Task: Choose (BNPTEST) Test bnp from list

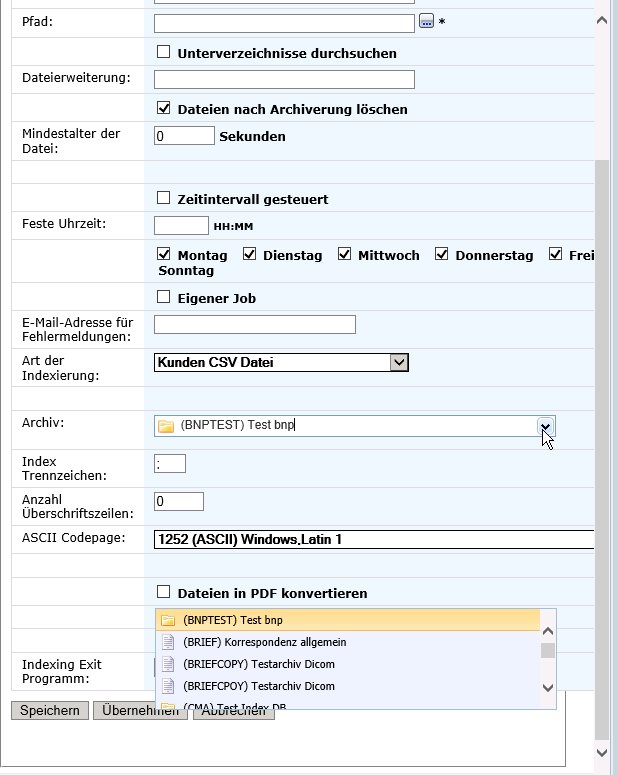Action: coord(348,620)
